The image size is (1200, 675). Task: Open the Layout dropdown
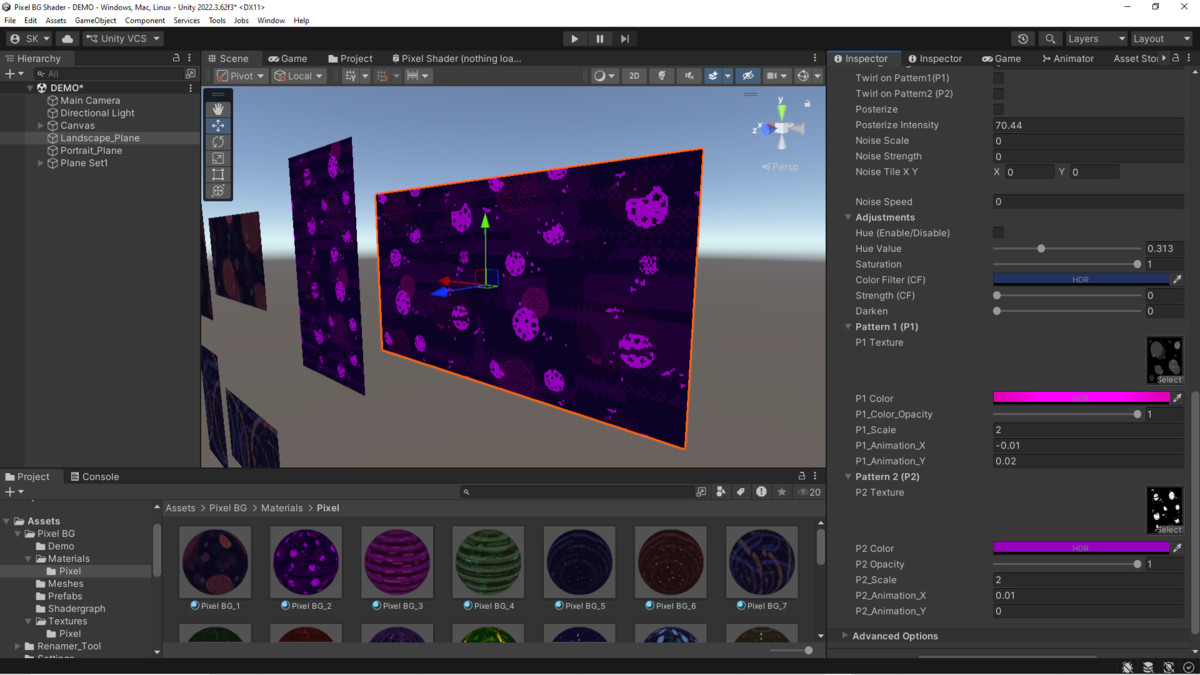coord(1160,39)
